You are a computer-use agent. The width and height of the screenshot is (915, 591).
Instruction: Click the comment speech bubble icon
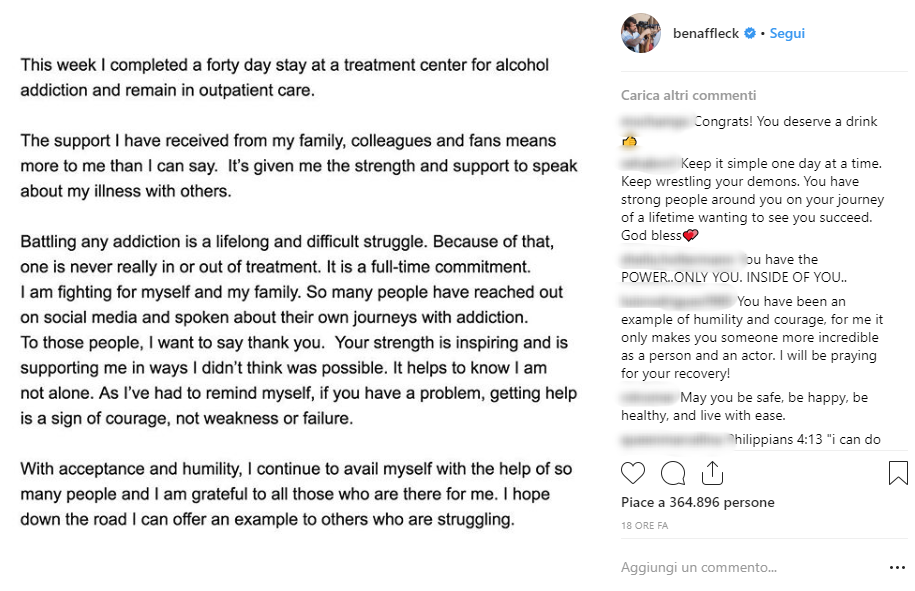[x=673, y=473]
